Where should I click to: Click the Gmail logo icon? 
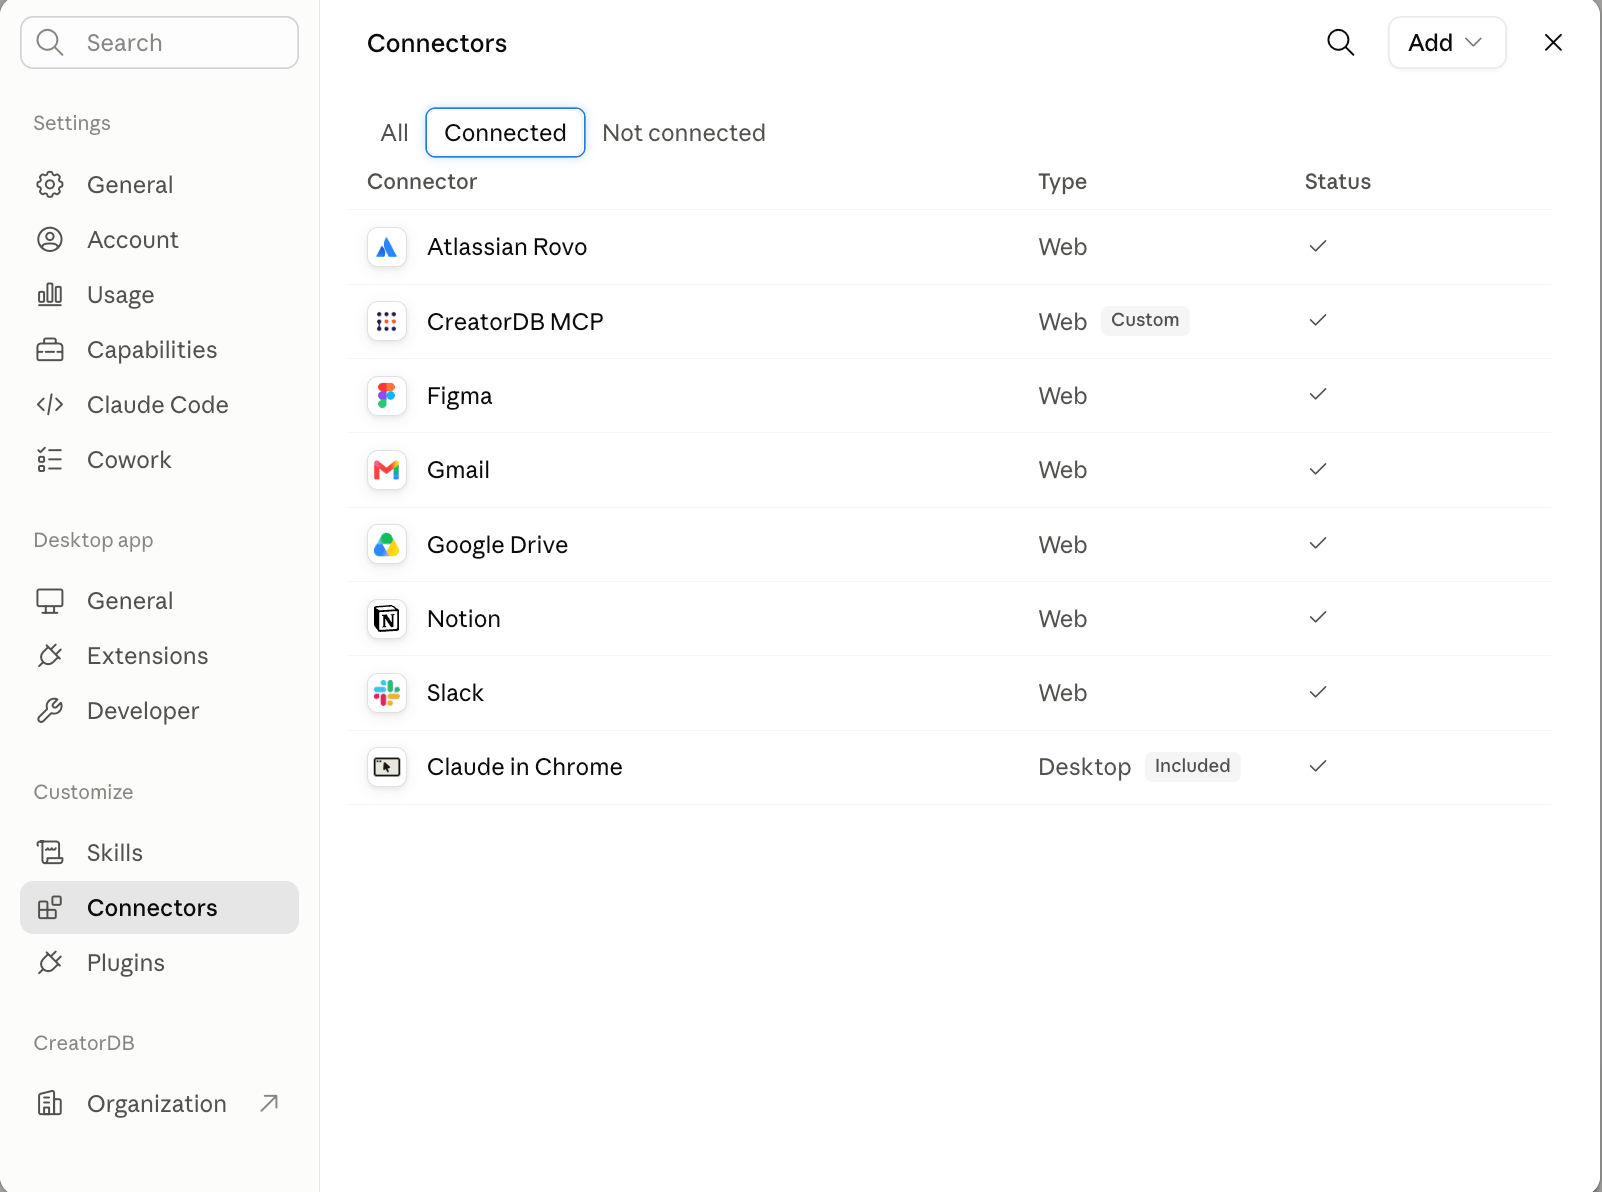[387, 470]
